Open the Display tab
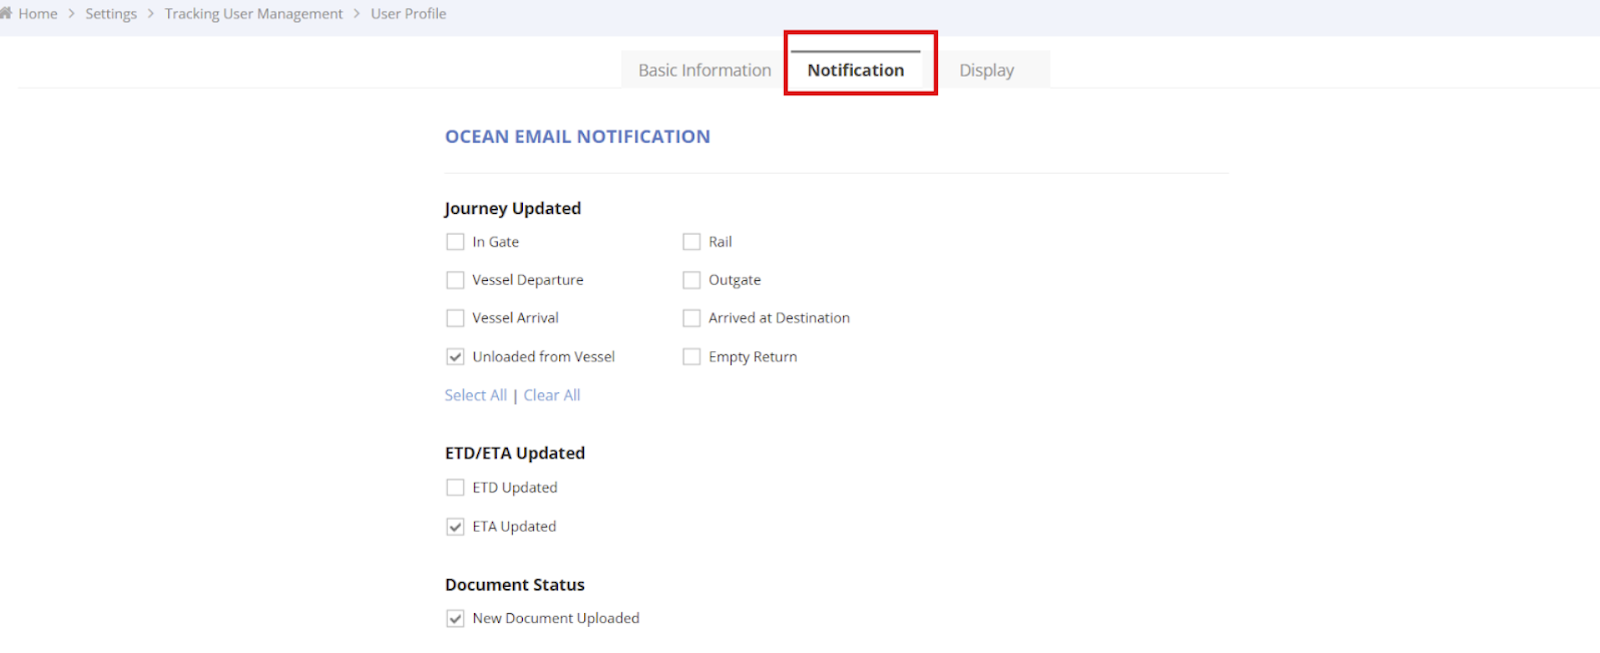 click(x=986, y=70)
